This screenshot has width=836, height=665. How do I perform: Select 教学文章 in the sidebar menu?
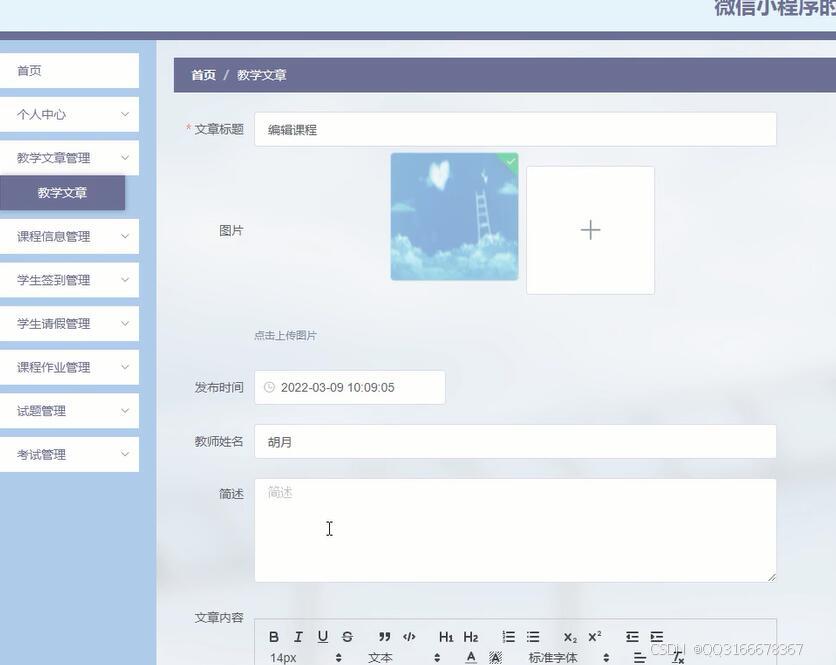coord(64,192)
